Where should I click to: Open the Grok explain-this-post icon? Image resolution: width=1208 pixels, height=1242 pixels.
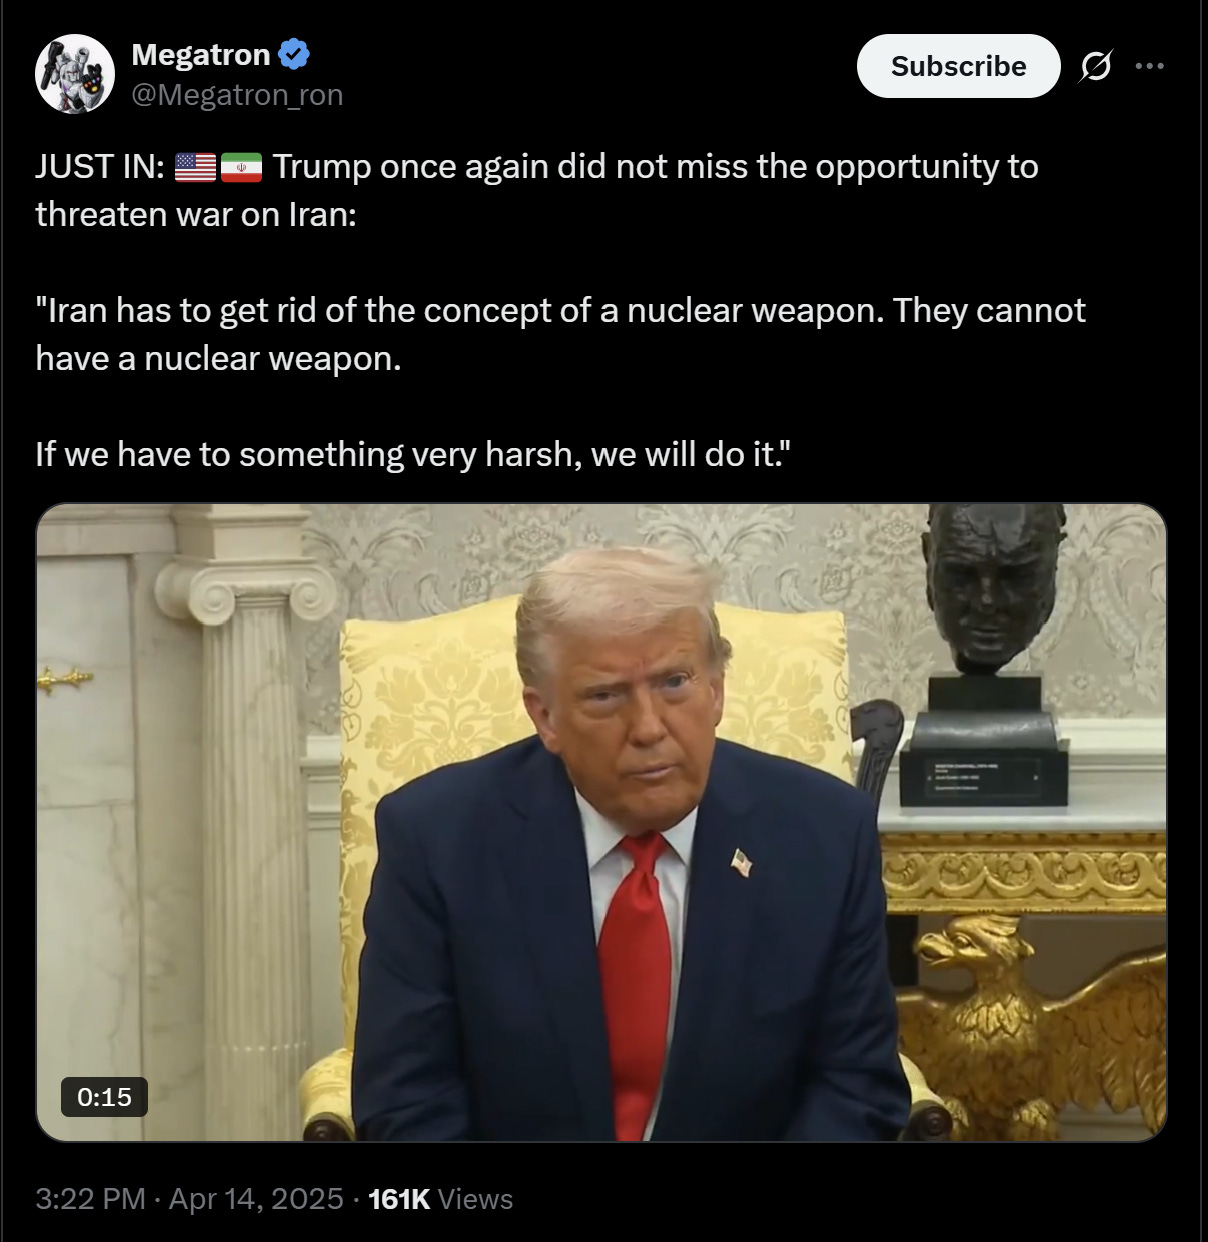click(x=1095, y=66)
